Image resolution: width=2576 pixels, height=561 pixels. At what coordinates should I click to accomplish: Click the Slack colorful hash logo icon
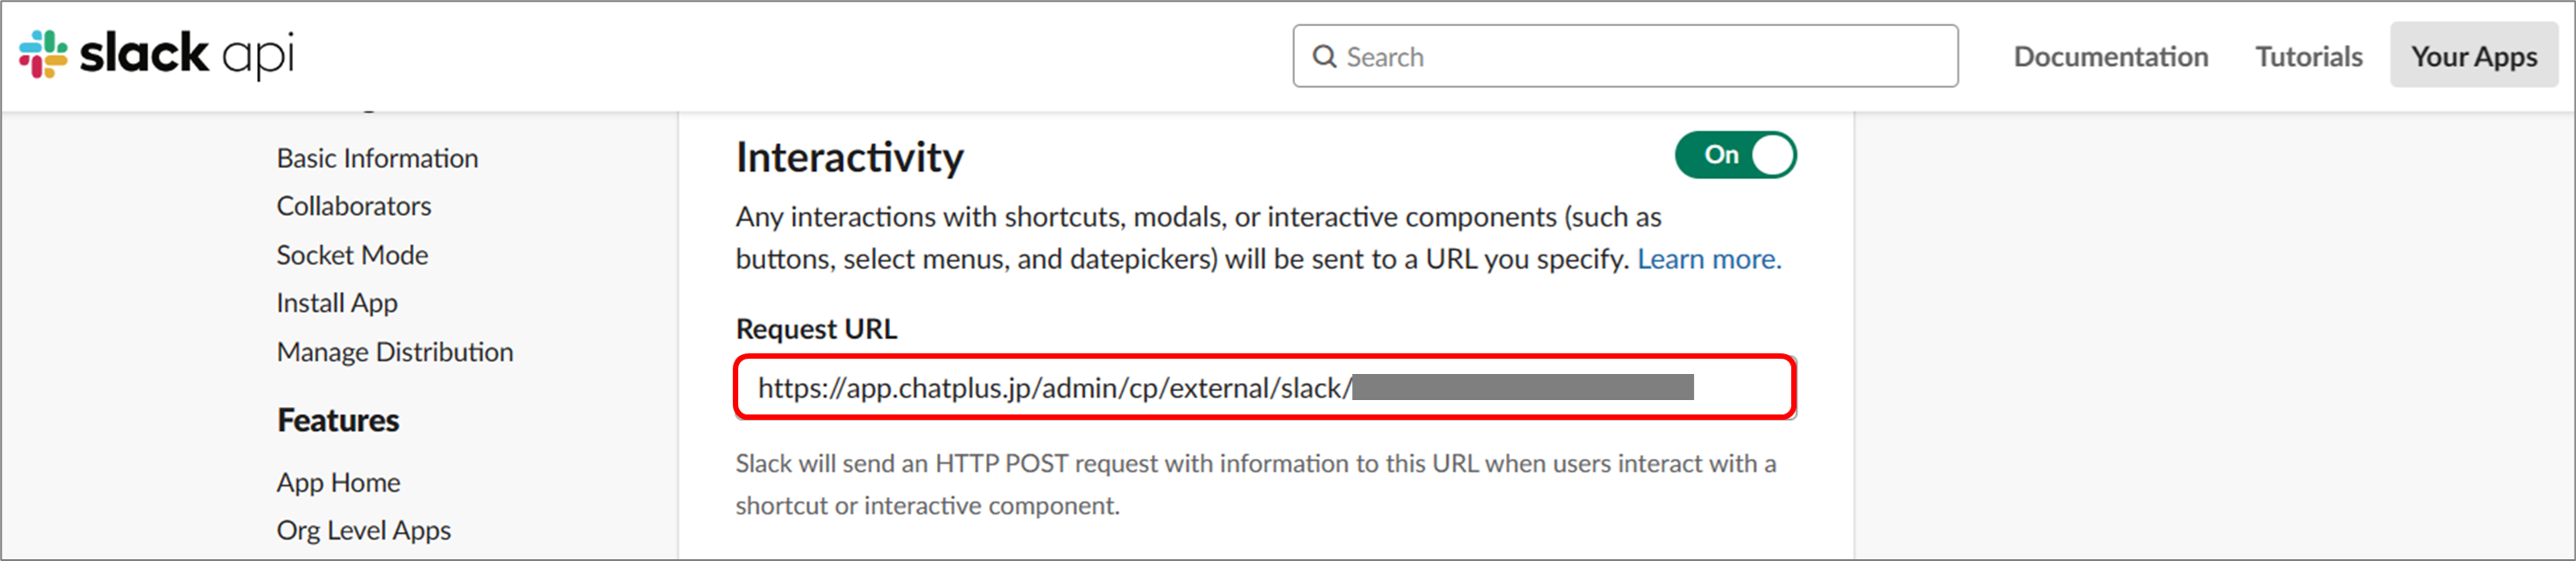(x=43, y=54)
